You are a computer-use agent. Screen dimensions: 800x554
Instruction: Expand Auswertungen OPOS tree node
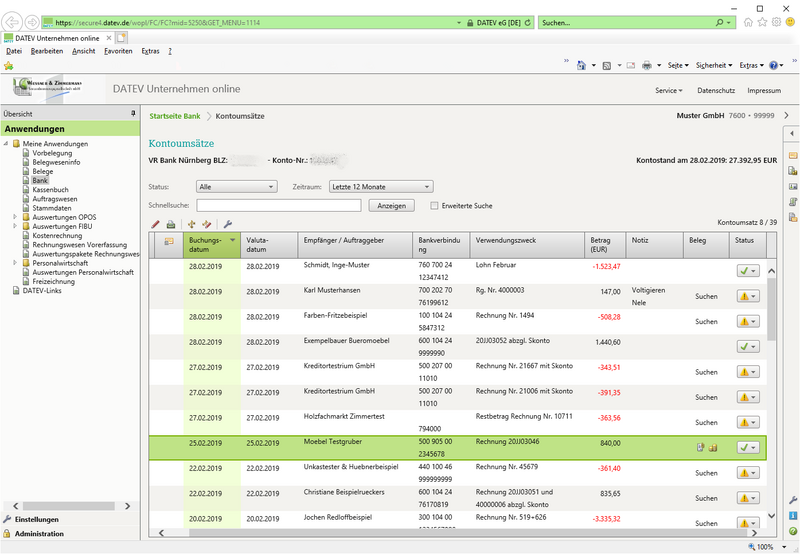pyautogui.click(x=15, y=217)
